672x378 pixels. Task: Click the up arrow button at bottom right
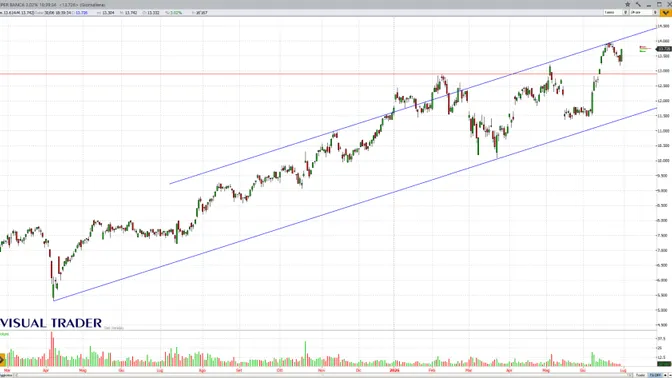[x=666, y=375]
